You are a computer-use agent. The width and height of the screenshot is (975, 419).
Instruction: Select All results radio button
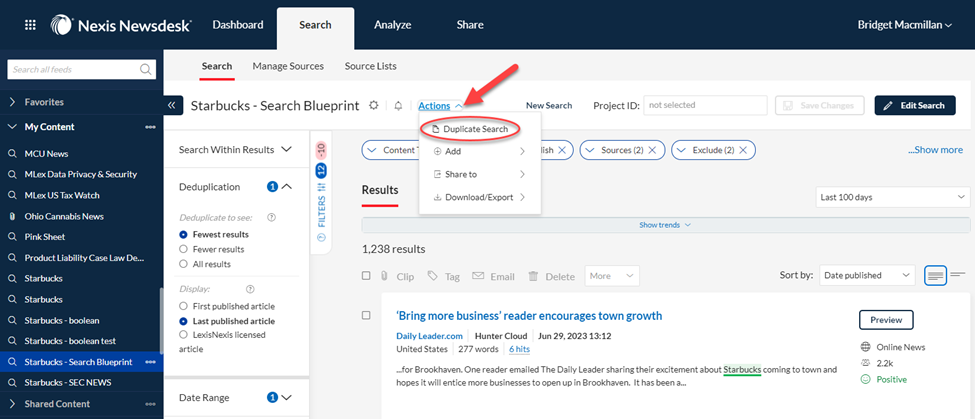(x=183, y=264)
